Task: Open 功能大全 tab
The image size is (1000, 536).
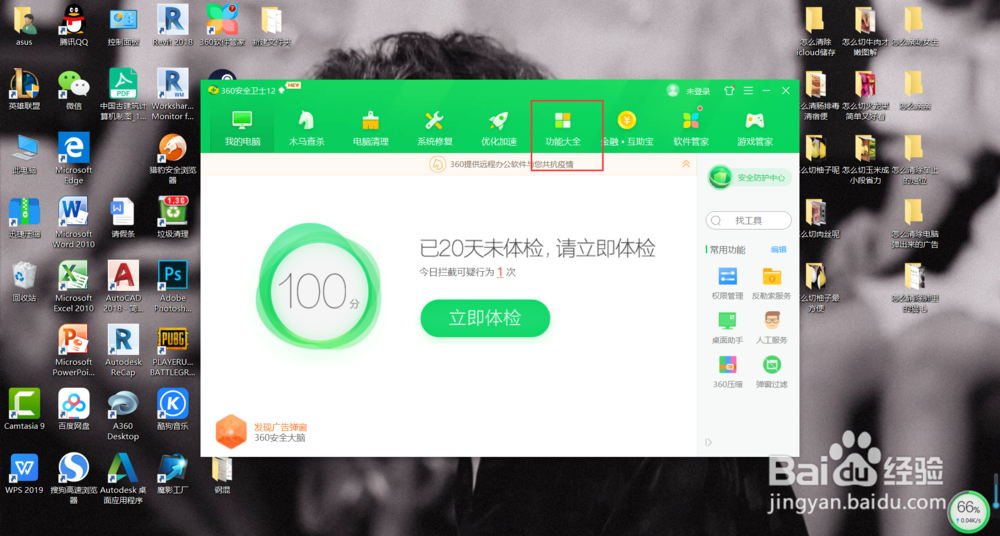Action: [563, 128]
